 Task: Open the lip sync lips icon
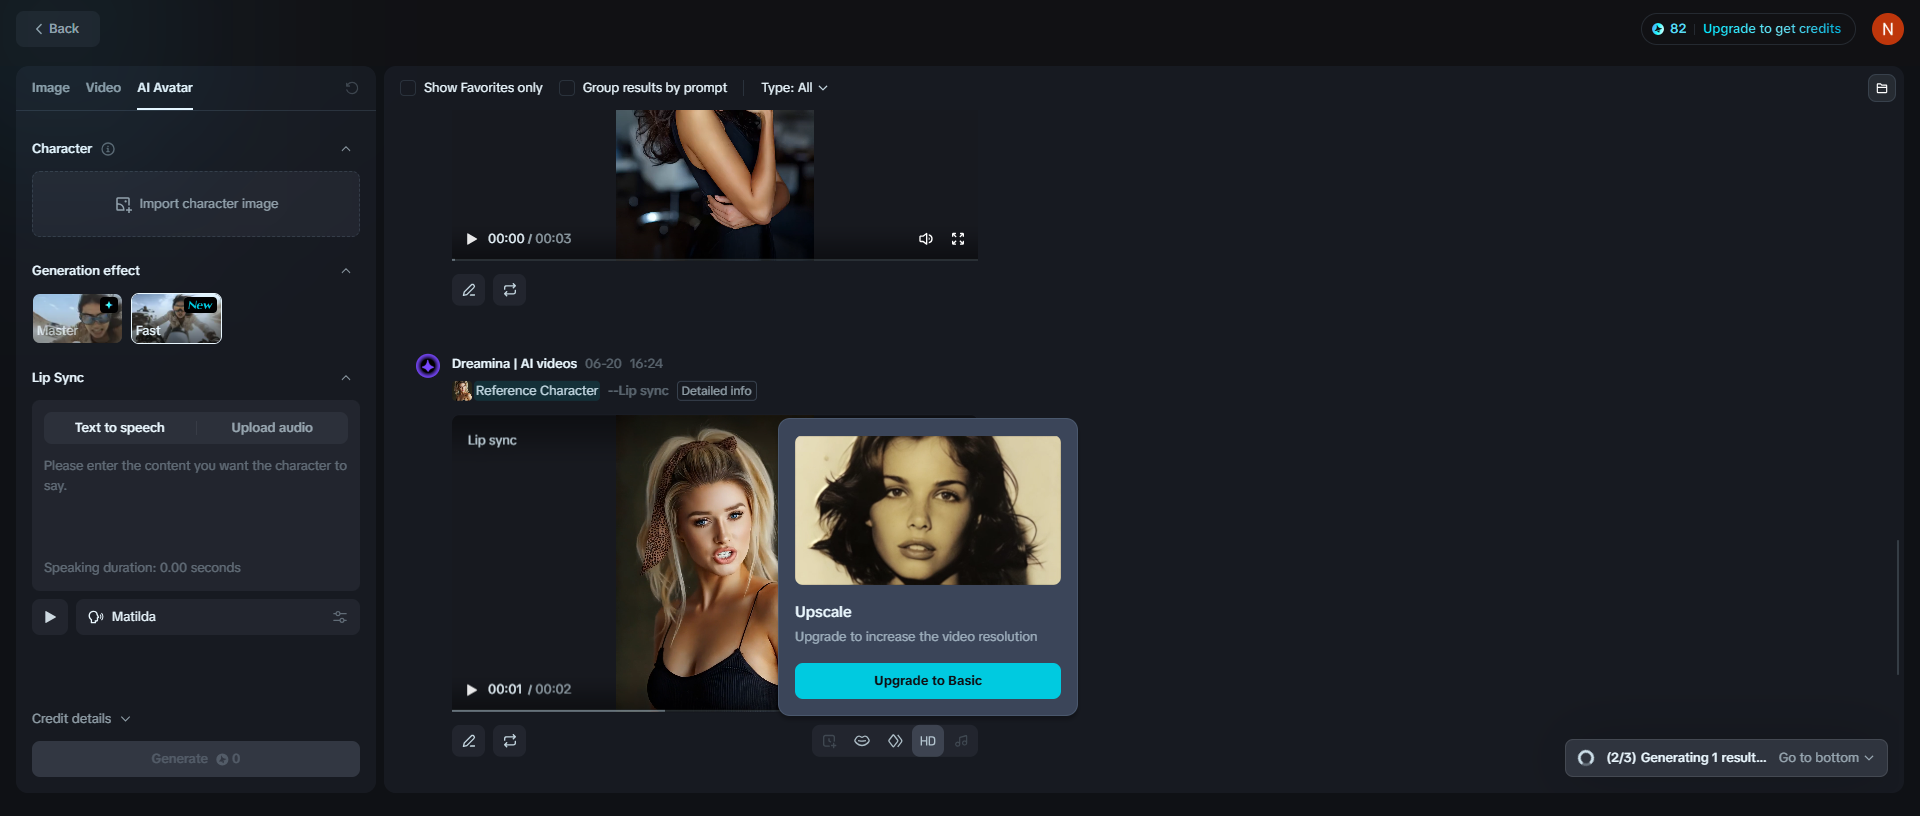click(862, 741)
